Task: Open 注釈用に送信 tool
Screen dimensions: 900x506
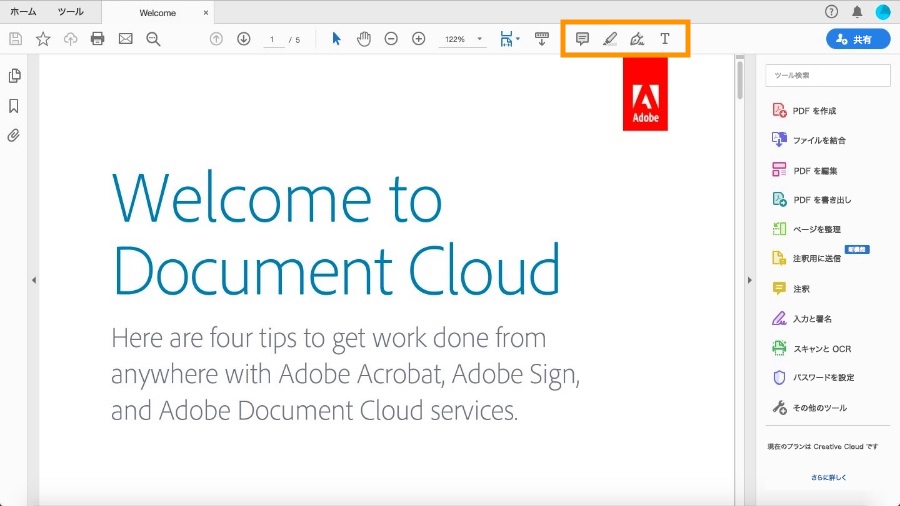Action: coord(806,258)
